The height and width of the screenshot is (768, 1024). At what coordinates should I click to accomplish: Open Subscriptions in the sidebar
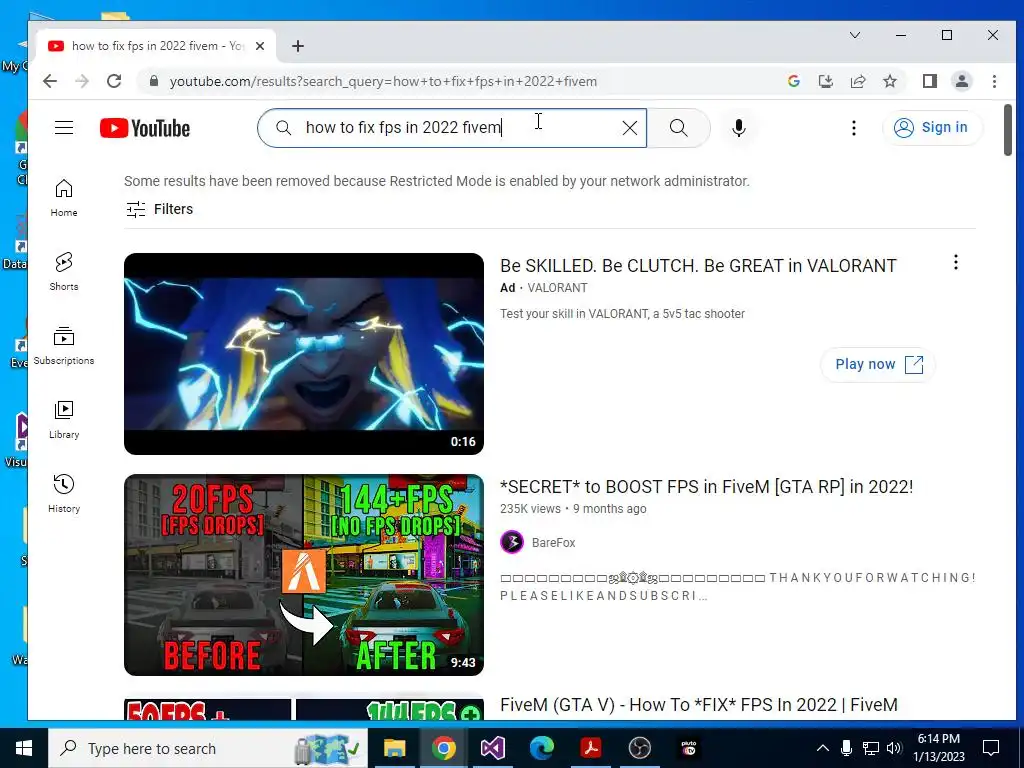point(64,346)
